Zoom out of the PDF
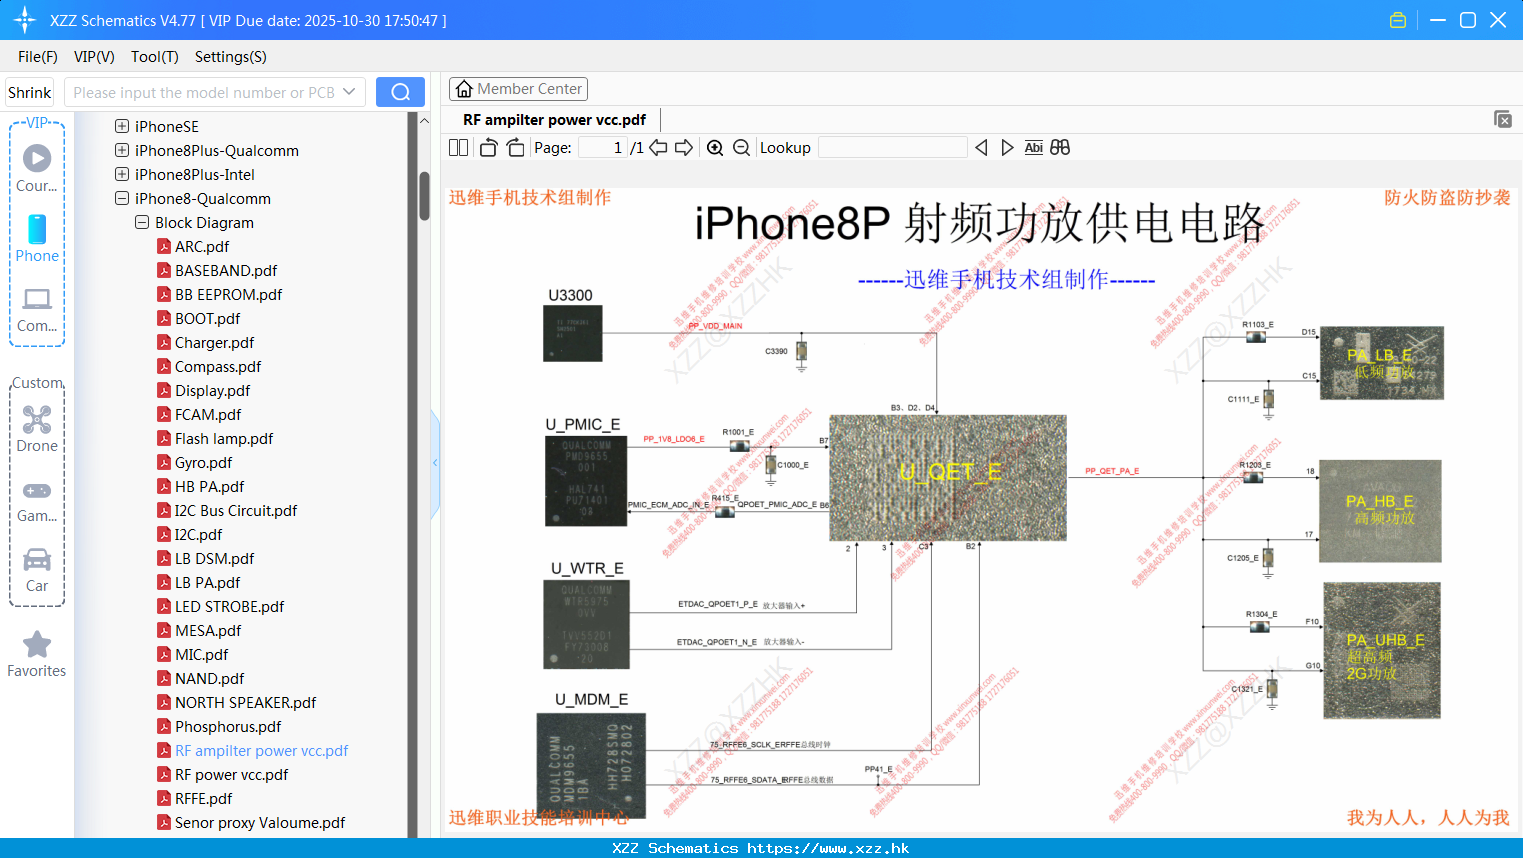Image resolution: width=1523 pixels, height=858 pixels. tap(741, 147)
